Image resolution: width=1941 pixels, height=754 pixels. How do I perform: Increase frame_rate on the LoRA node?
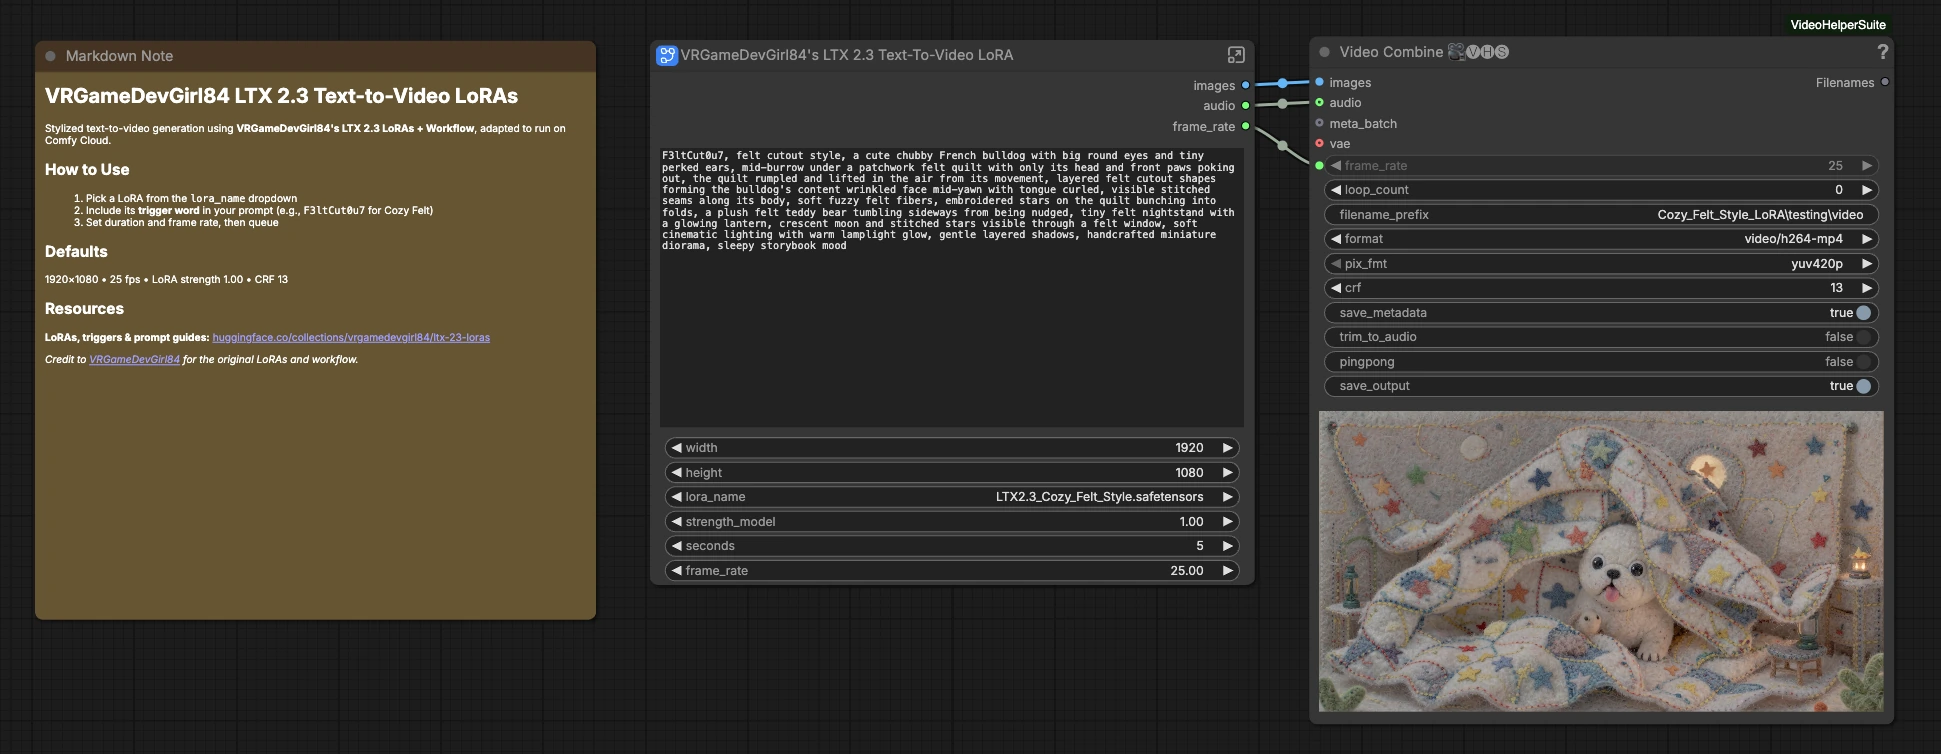tap(1227, 570)
